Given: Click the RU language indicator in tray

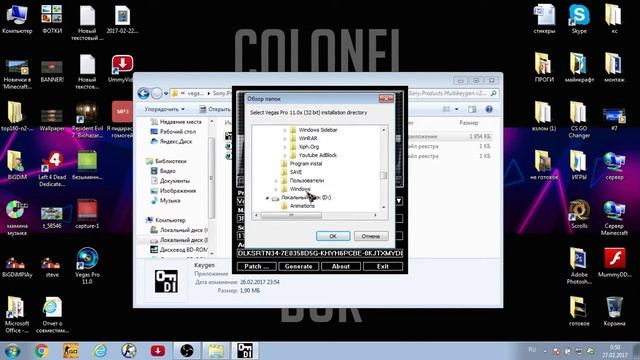Looking at the screenshot, I should 532,350.
